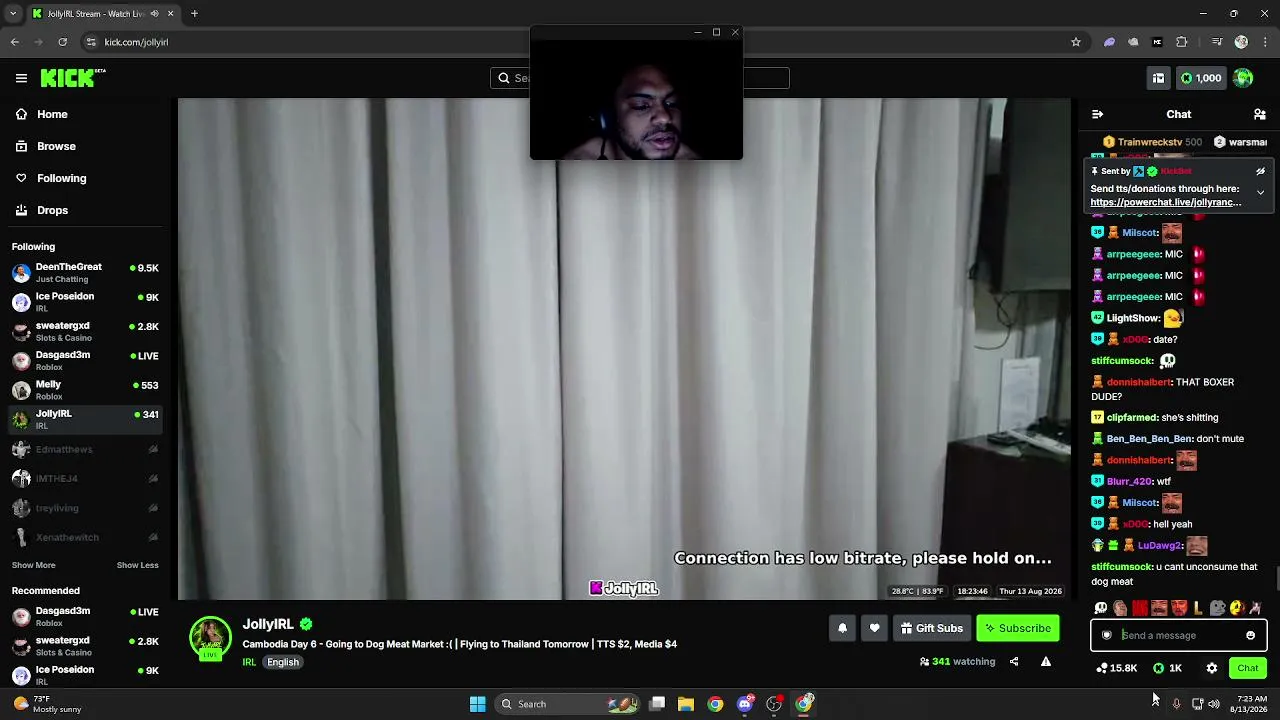The width and height of the screenshot is (1280, 720).
Task: Go back to the previous page
Action: (x=15, y=42)
